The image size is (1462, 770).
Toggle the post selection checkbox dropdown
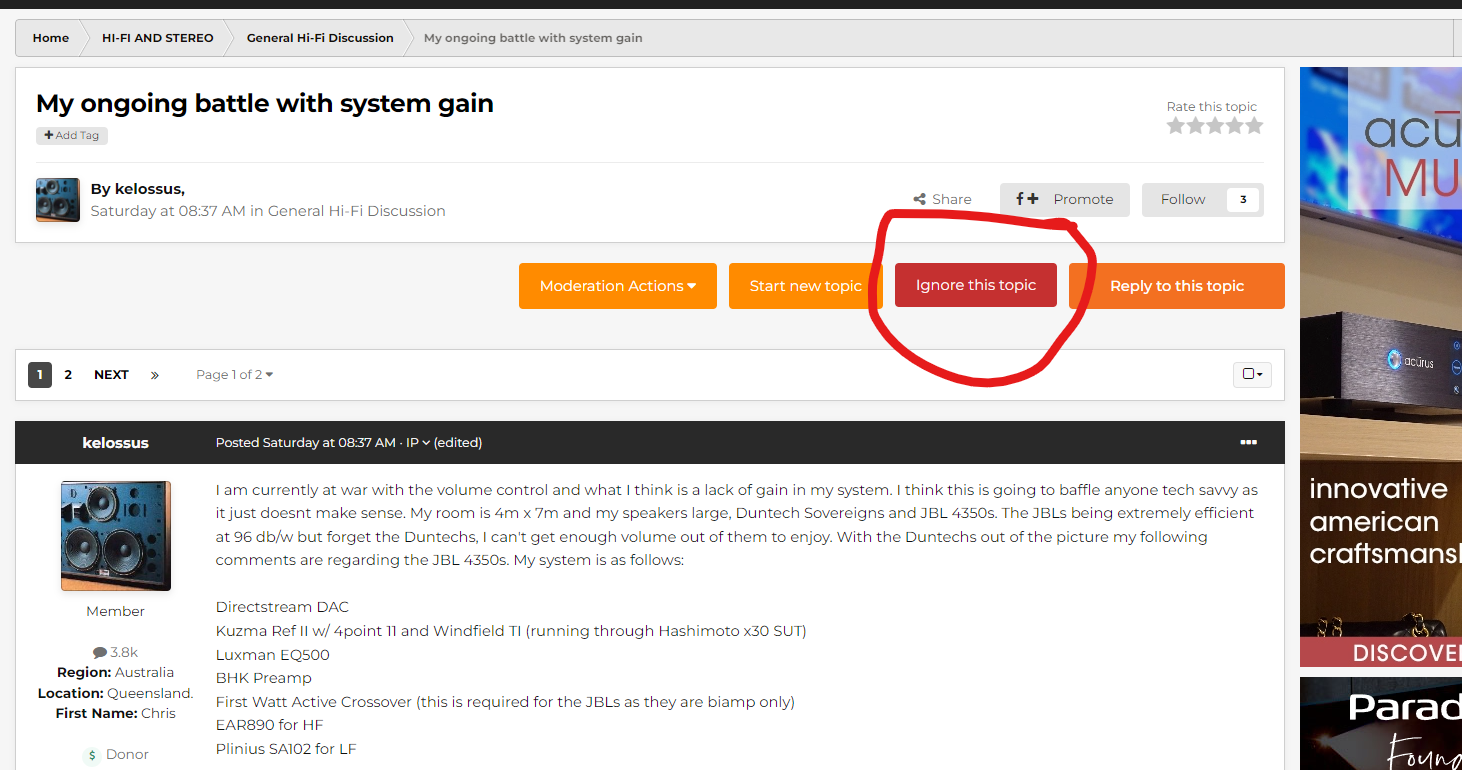click(1252, 374)
